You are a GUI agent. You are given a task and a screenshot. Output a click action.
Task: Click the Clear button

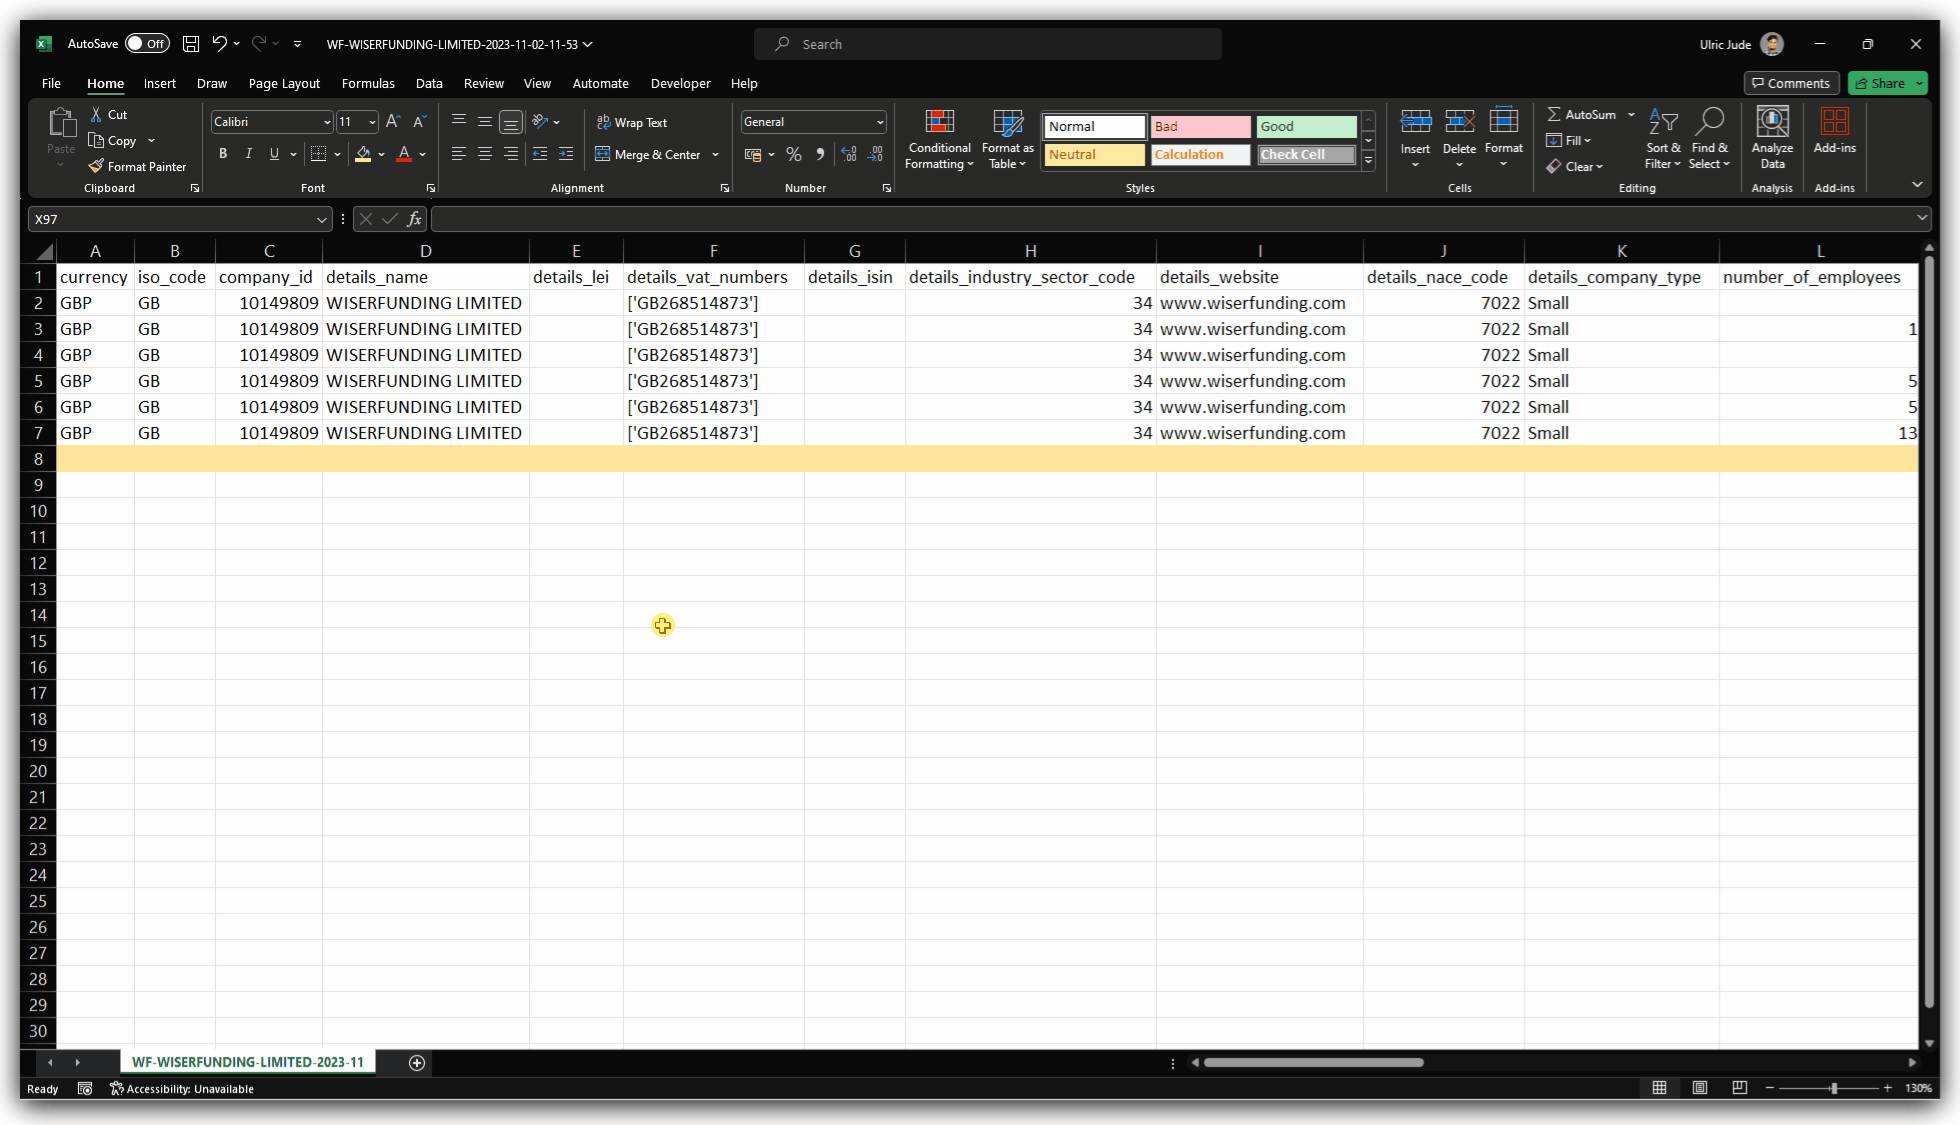click(1575, 167)
